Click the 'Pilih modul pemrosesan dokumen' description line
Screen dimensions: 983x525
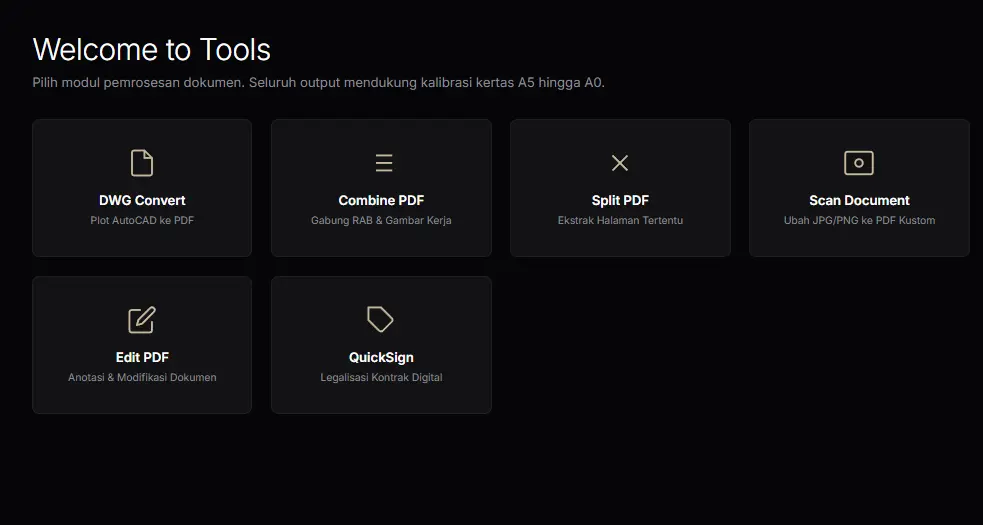[x=318, y=83]
